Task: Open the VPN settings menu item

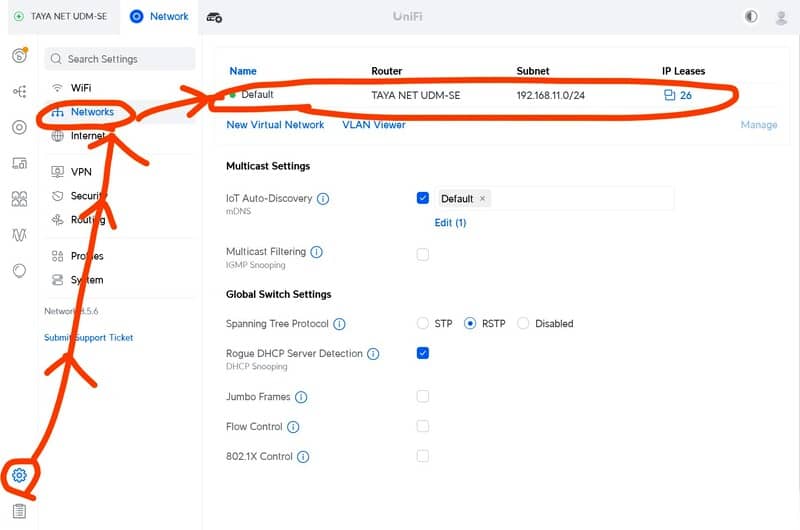Action: (80, 172)
